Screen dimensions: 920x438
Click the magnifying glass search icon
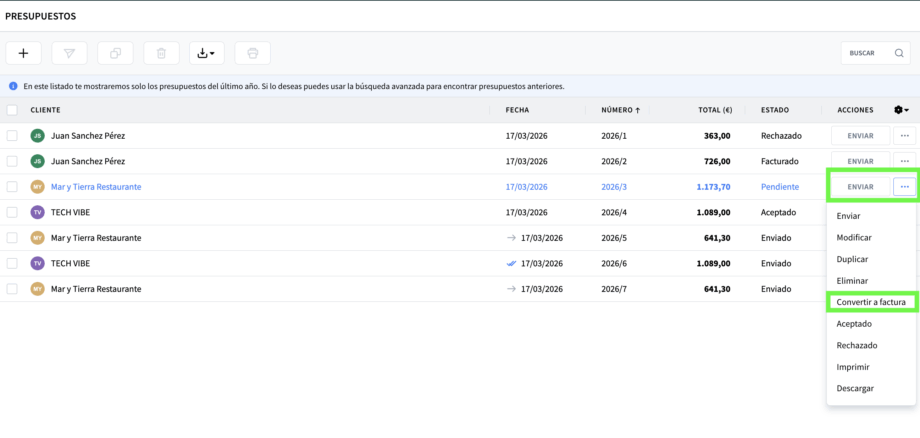pyautogui.click(x=899, y=53)
